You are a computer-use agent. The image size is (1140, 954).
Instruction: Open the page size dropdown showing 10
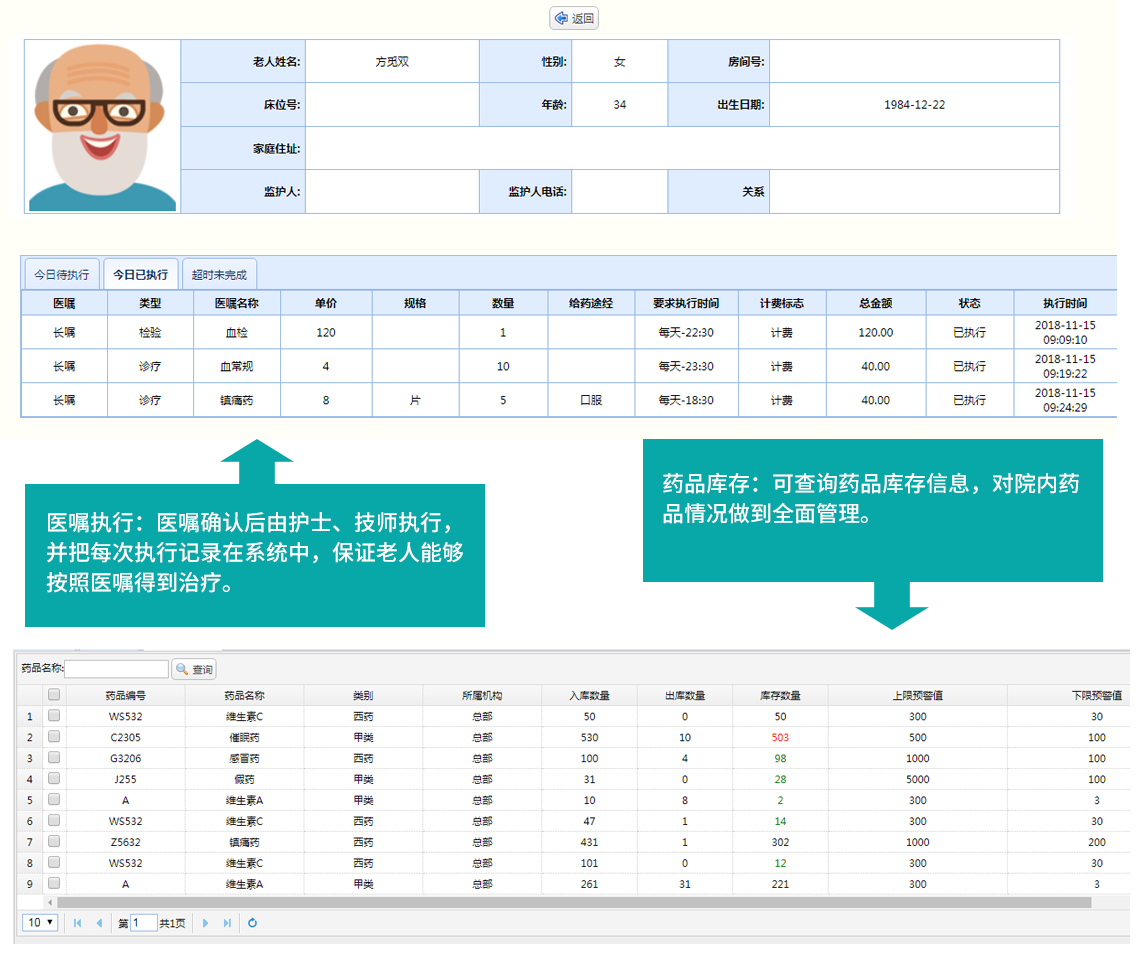[x=41, y=923]
